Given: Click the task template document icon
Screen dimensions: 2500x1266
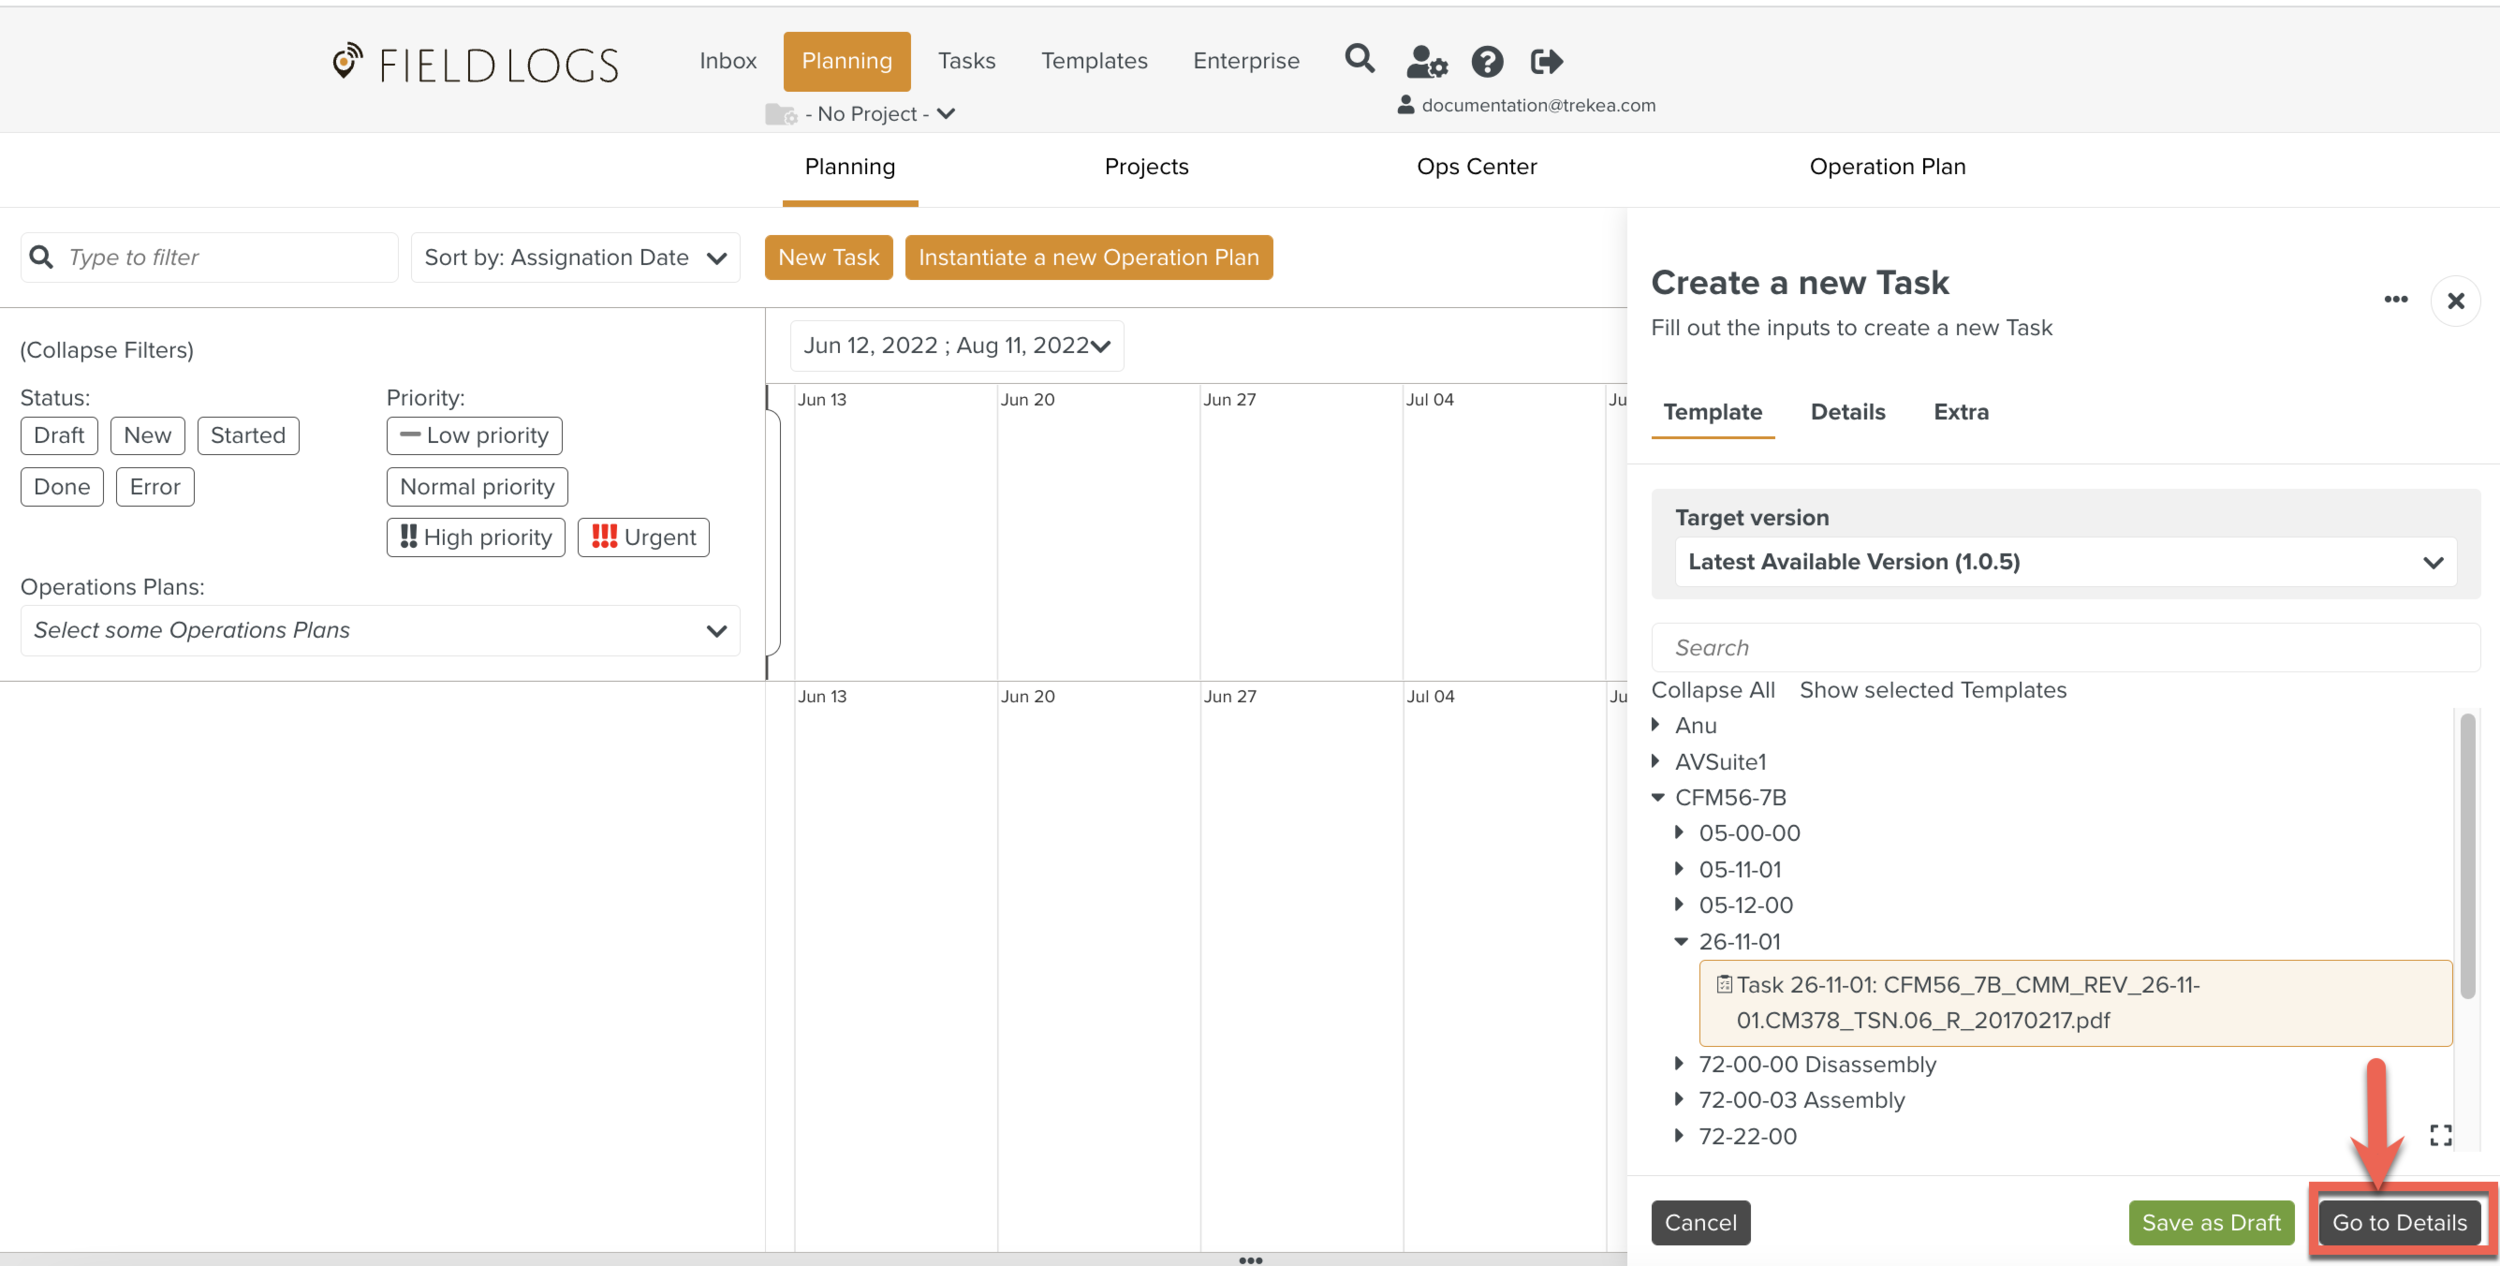Looking at the screenshot, I should [1724, 984].
